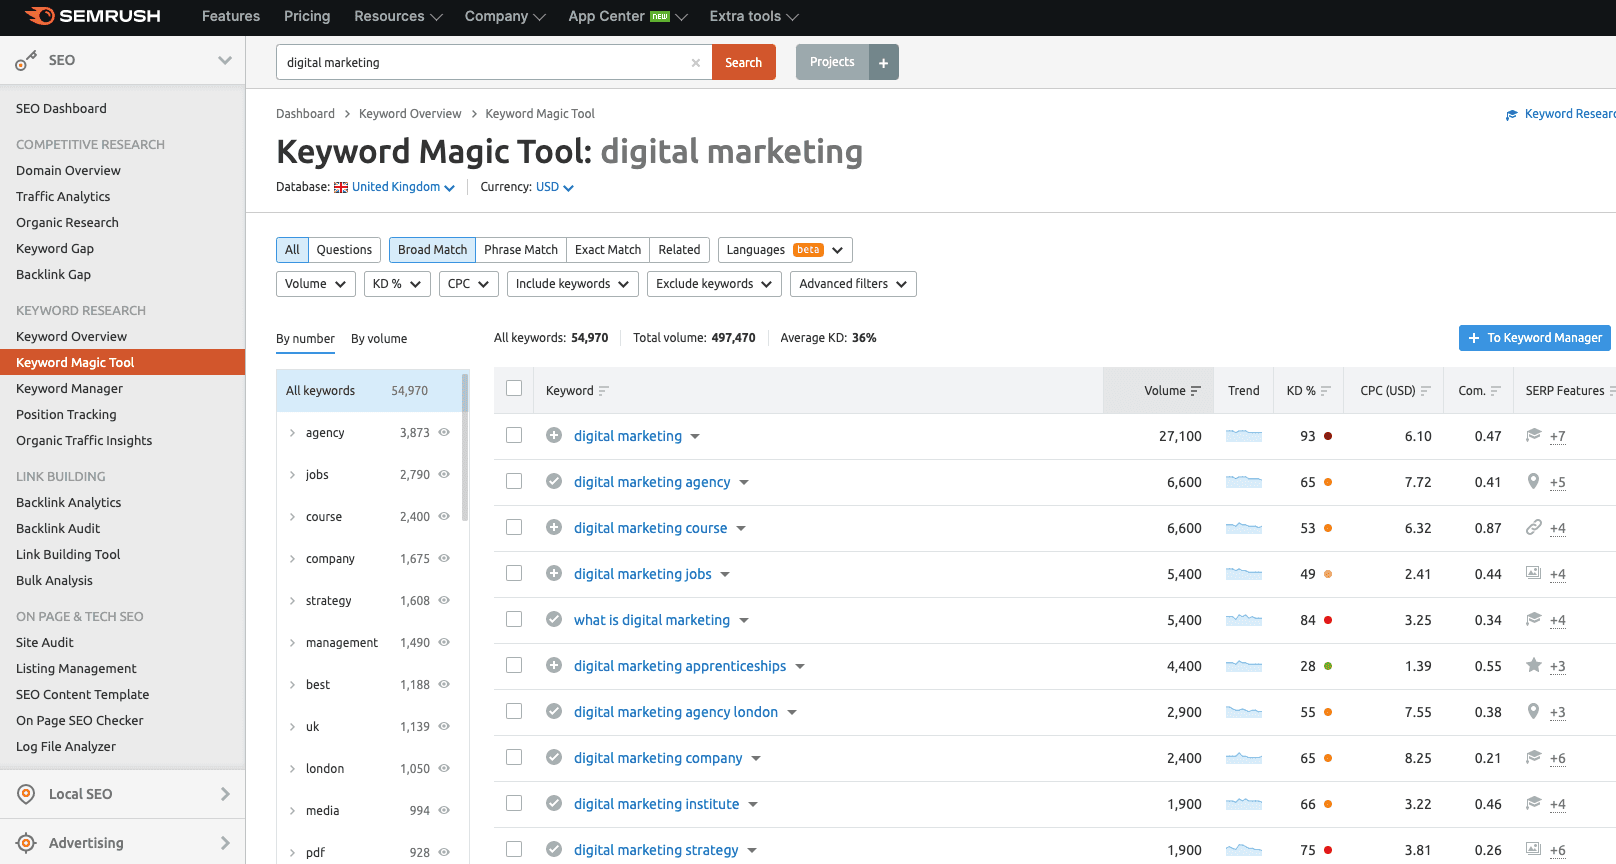Click the Advertising target icon
This screenshot has height=864, width=1616.
(x=27, y=843)
